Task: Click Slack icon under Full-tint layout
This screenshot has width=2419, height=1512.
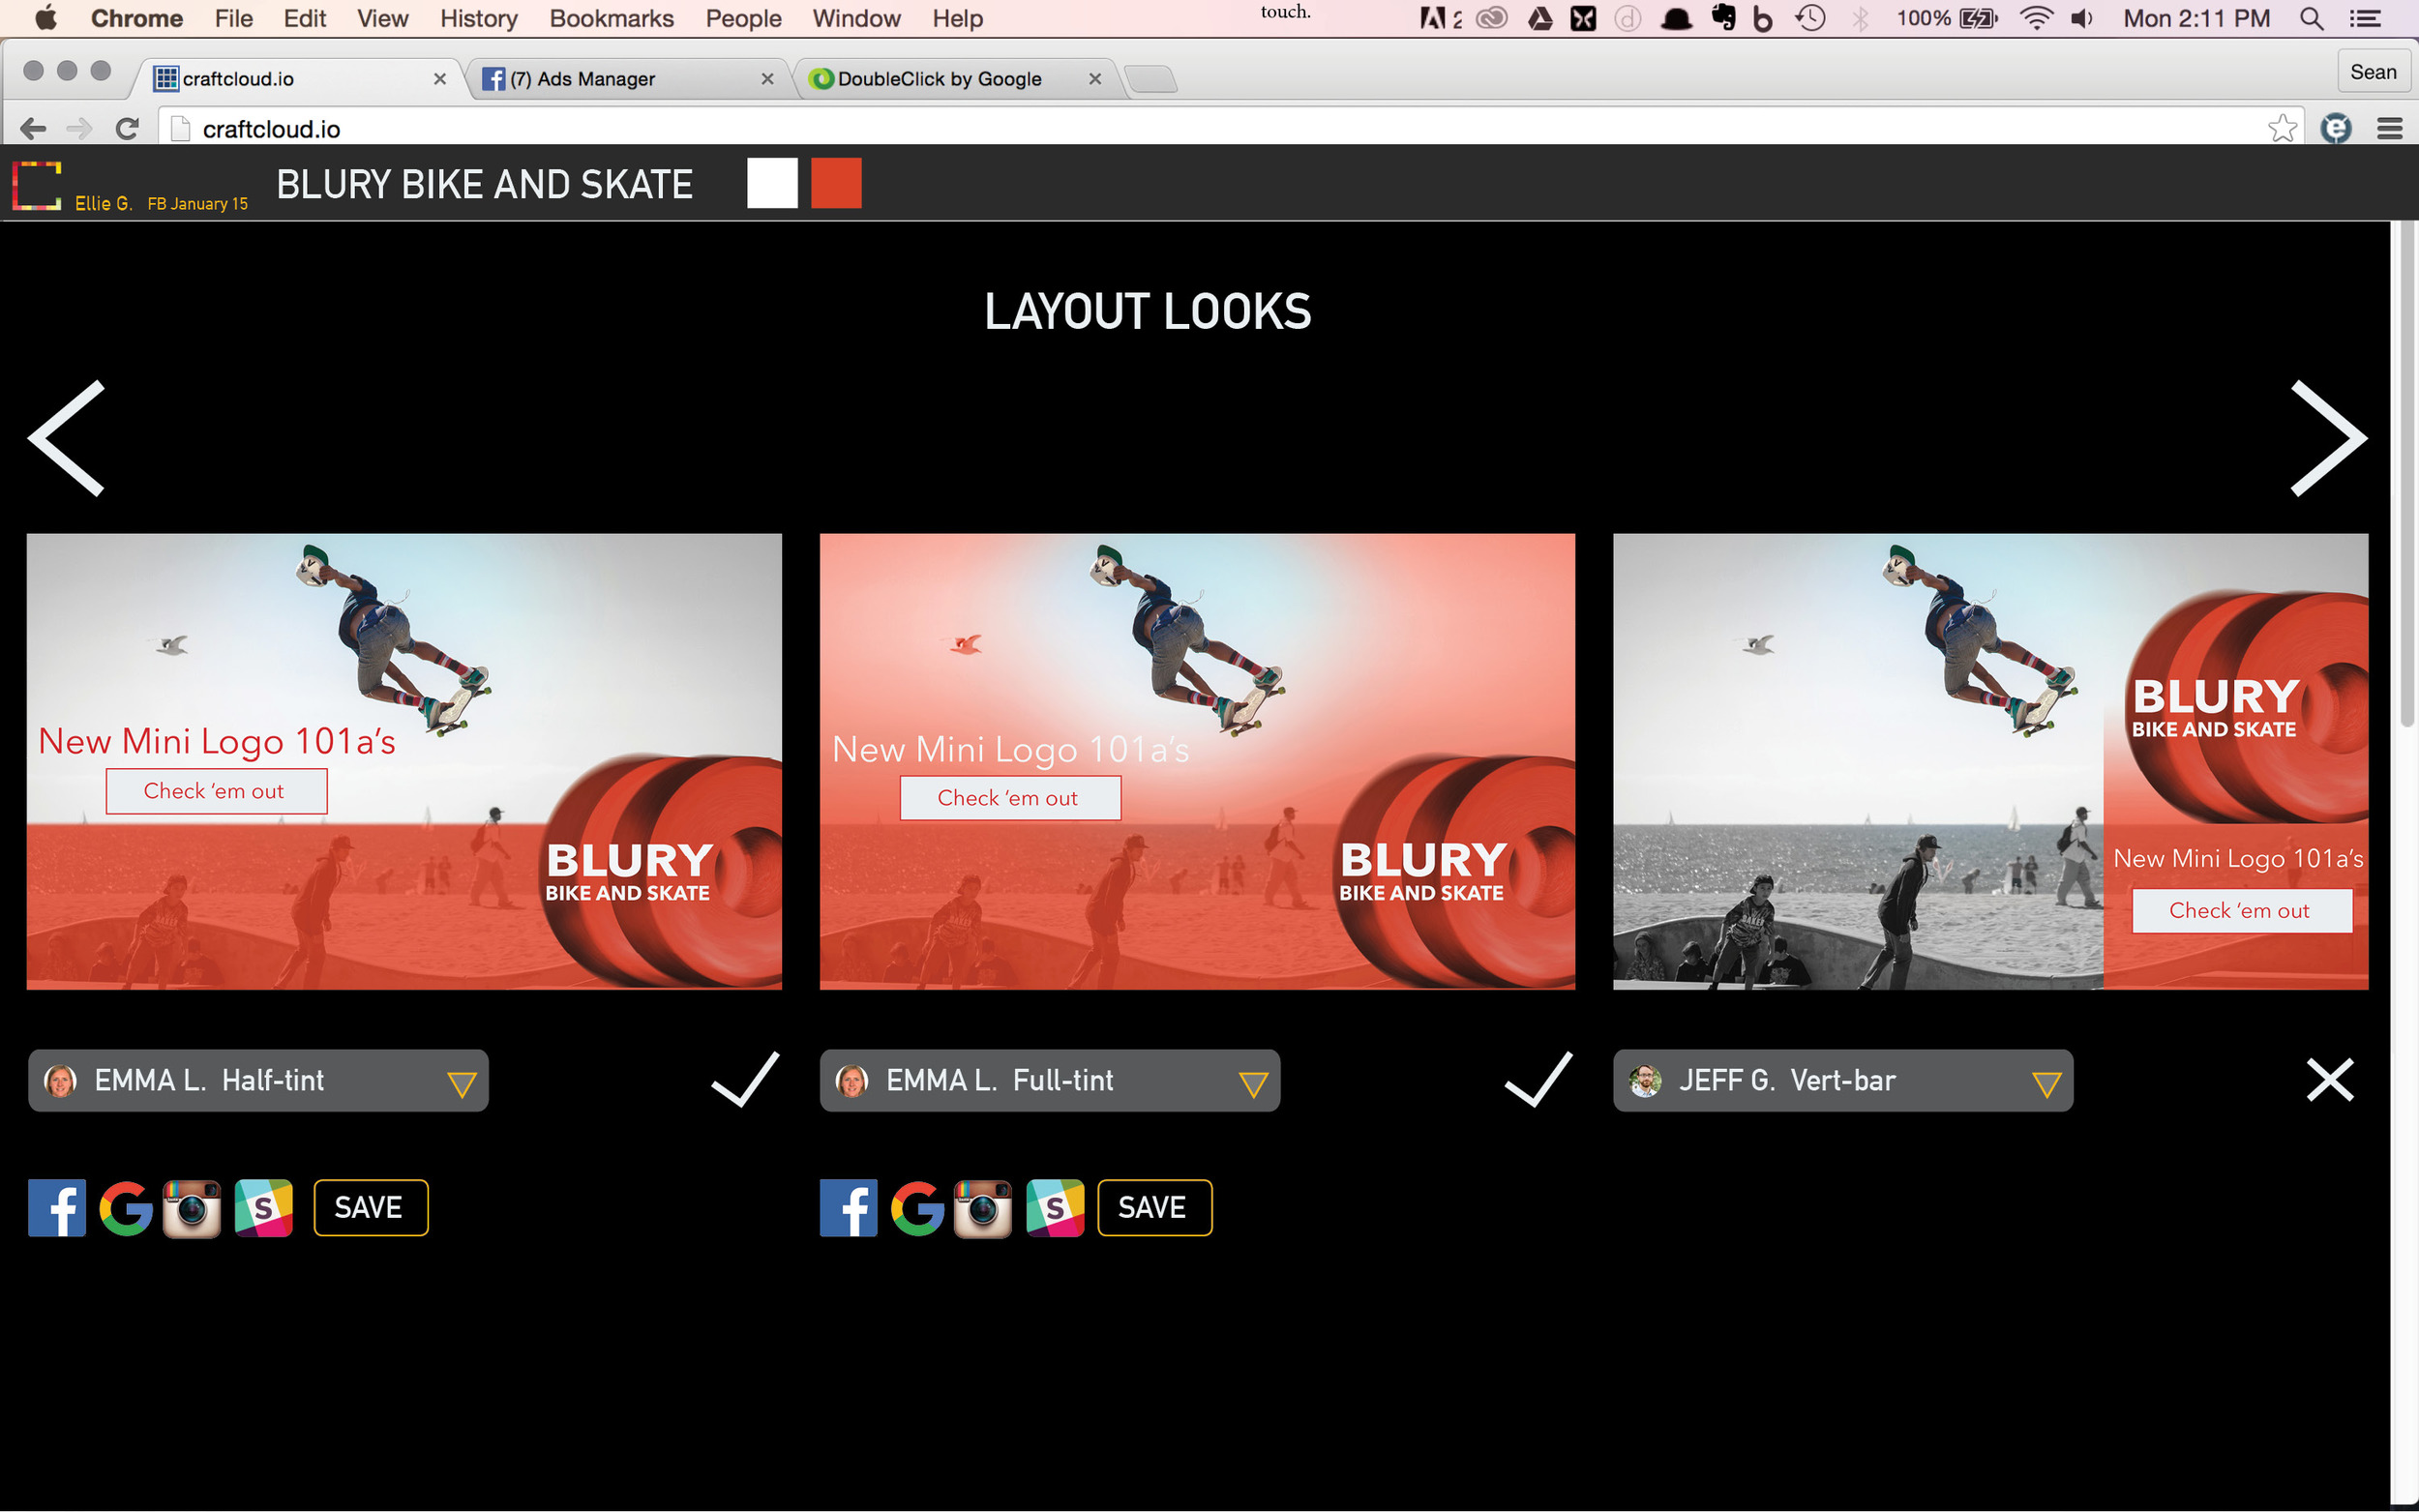Action: pyautogui.click(x=1055, y=1208)
